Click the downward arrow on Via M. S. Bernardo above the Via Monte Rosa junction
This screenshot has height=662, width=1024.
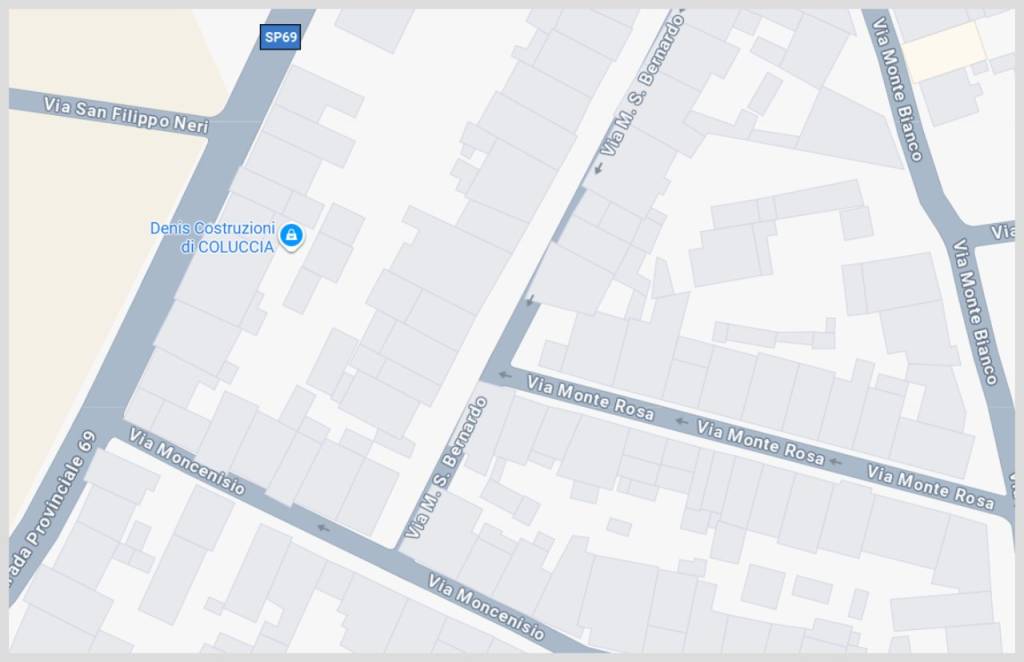point(530,301)
